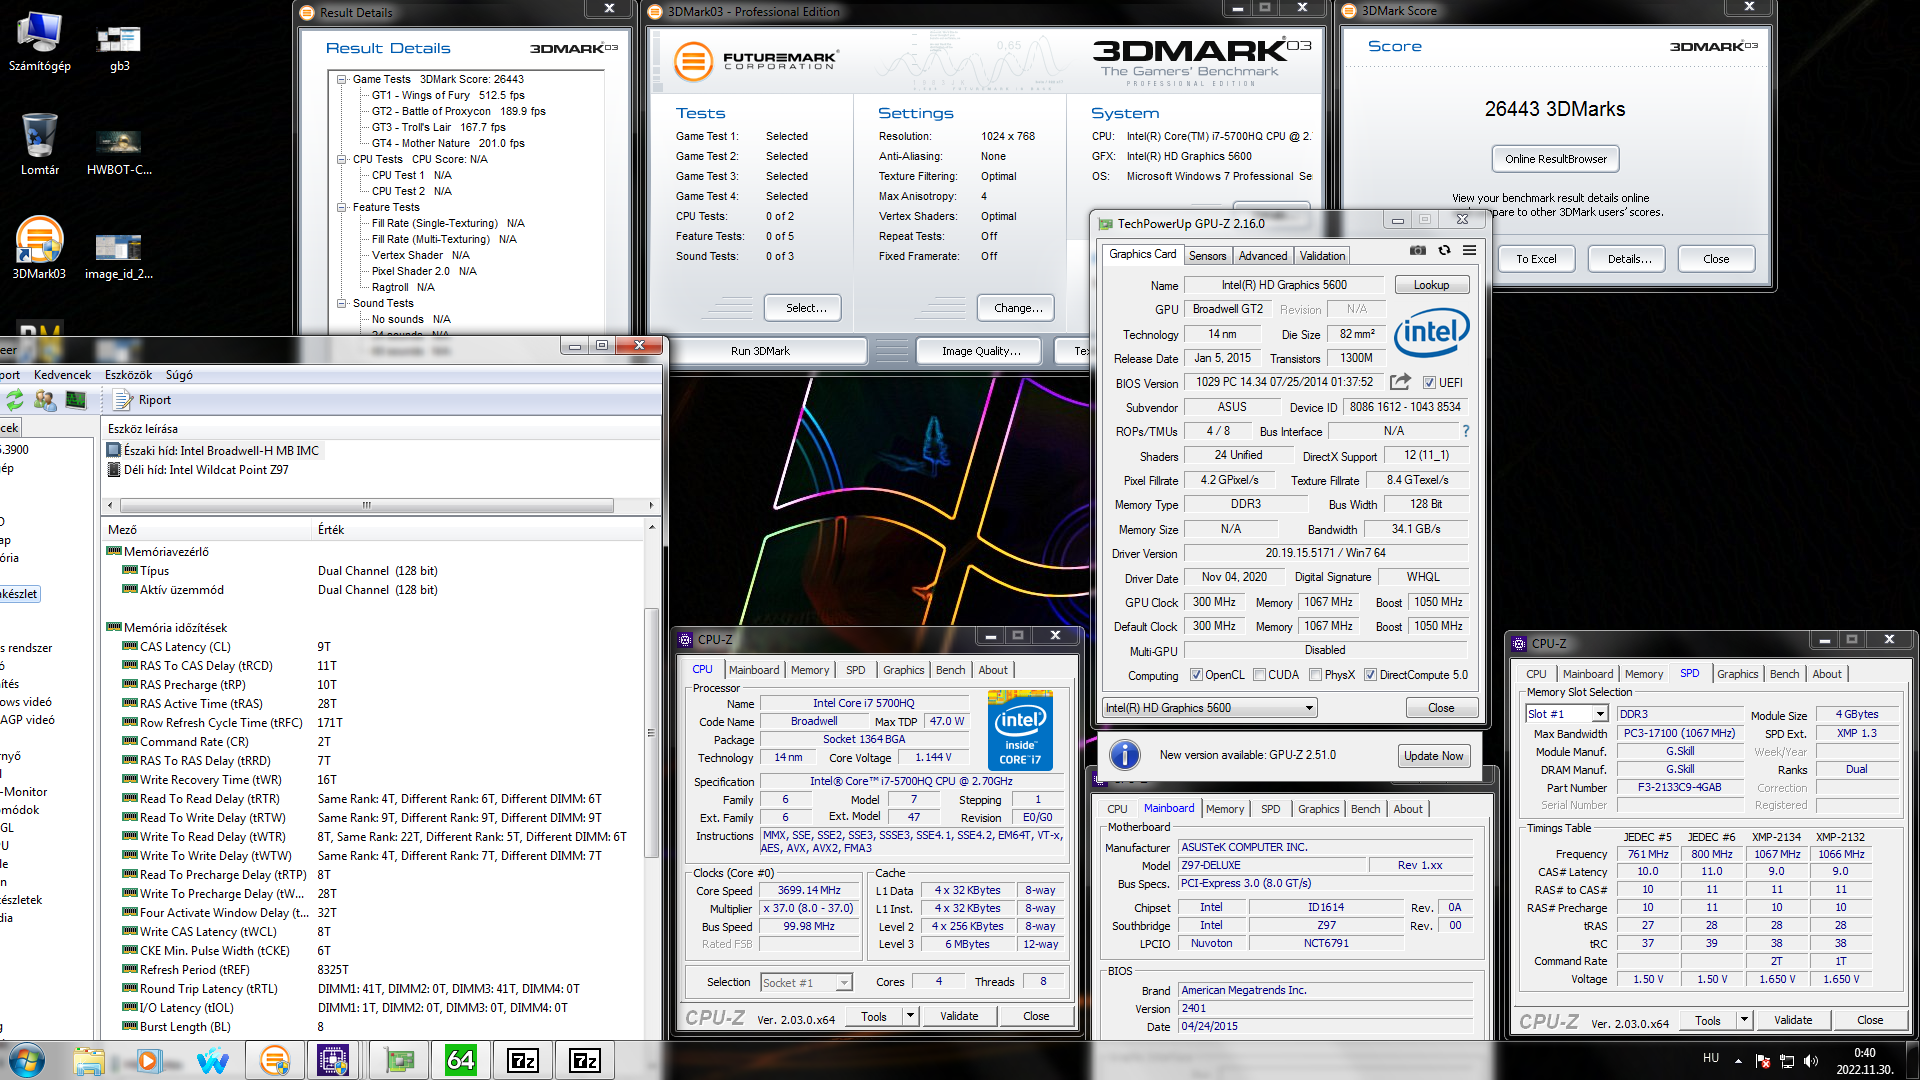
Task: Click the users icon in the AIDA64 toolbar
Action: [45, 400]
